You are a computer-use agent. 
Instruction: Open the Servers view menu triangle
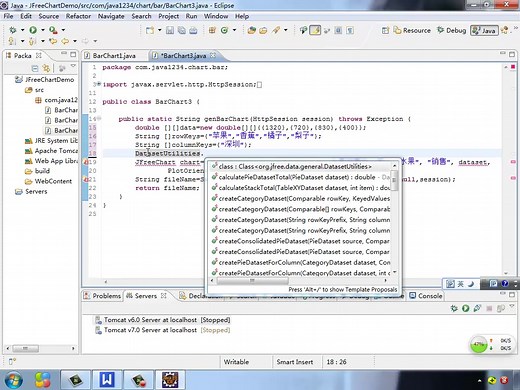(512, 307)
